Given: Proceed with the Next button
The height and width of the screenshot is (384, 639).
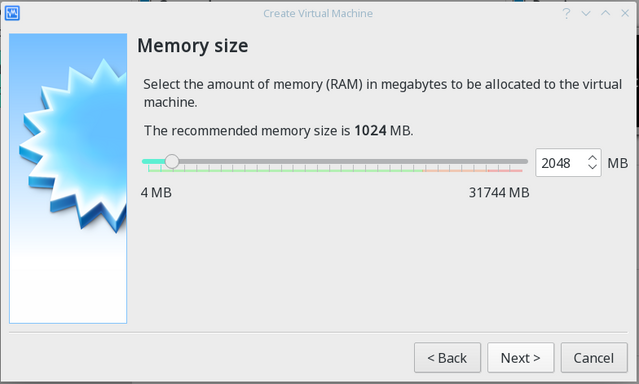Looking at the screenshot, I should (x=520, y=358).
